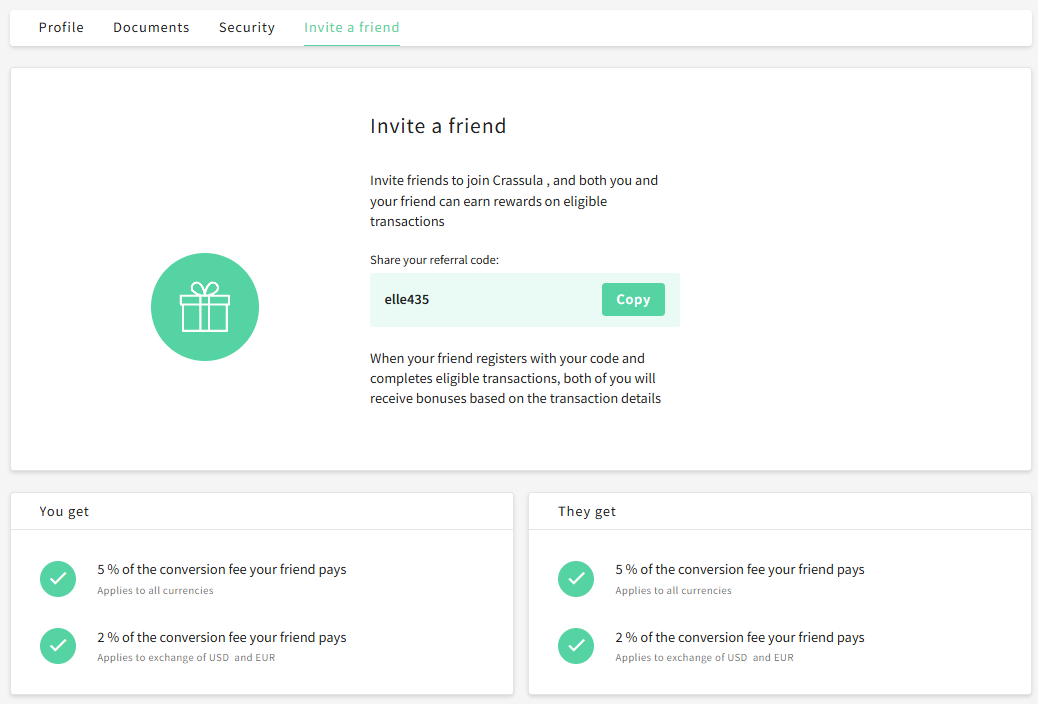Select the Invite a friend tab
This screenshot has width=1038, height=704.
[x=351, y=27]
